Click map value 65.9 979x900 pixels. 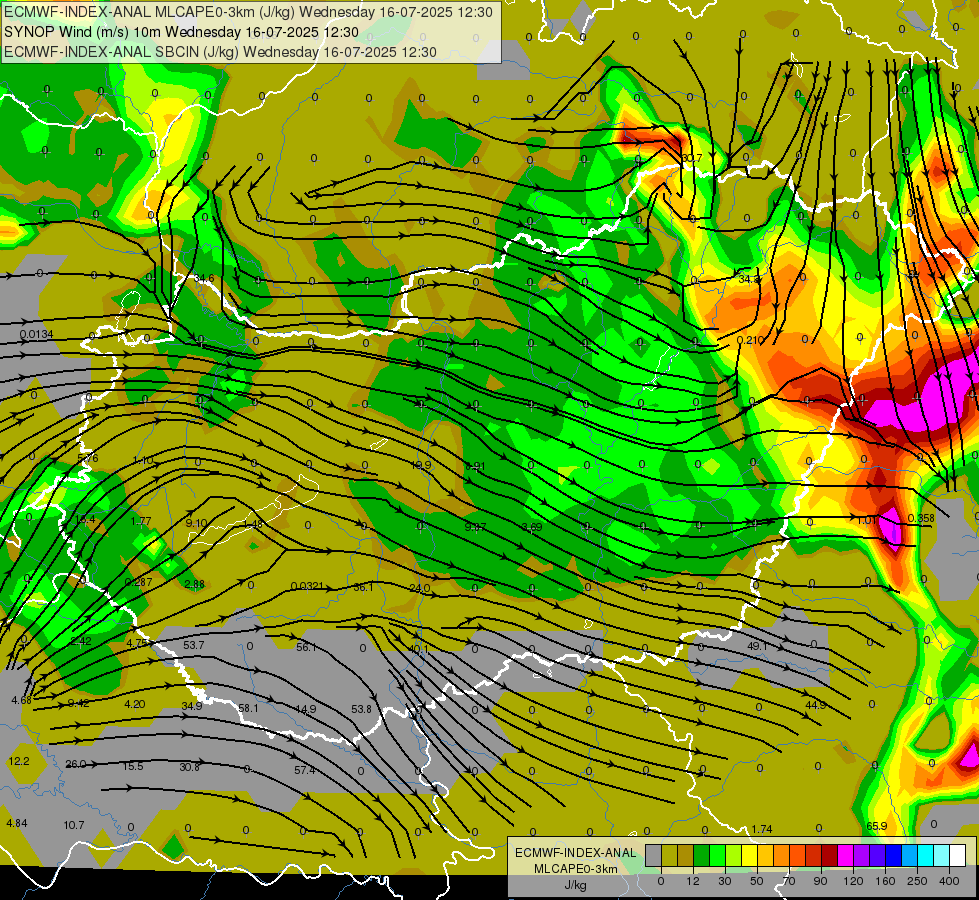877,826
